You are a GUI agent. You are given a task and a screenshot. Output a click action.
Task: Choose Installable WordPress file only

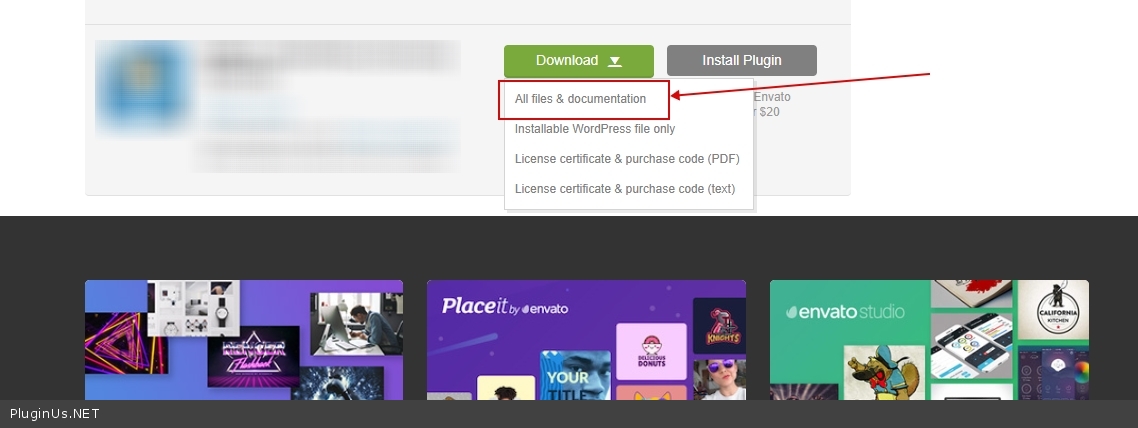pos(594,129)
